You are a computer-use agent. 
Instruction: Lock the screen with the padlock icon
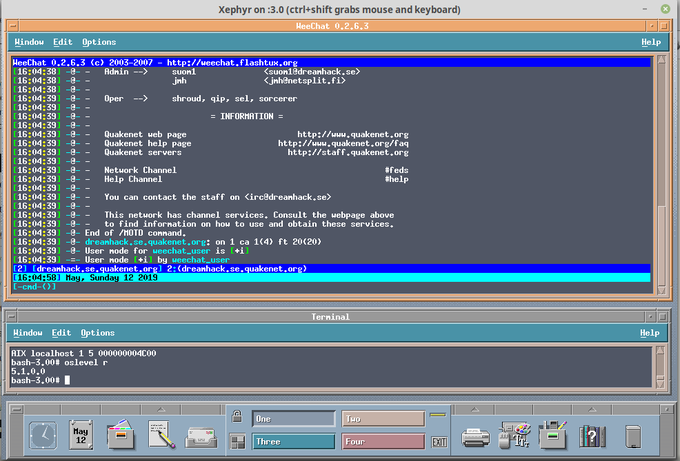pos(237,416)
